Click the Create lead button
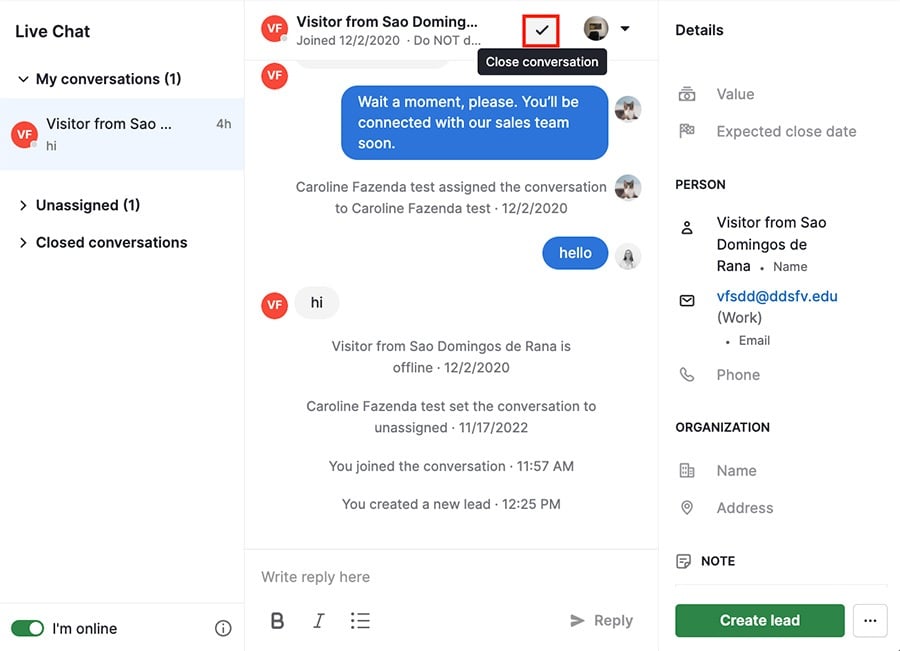 click(x=759, y=620)
